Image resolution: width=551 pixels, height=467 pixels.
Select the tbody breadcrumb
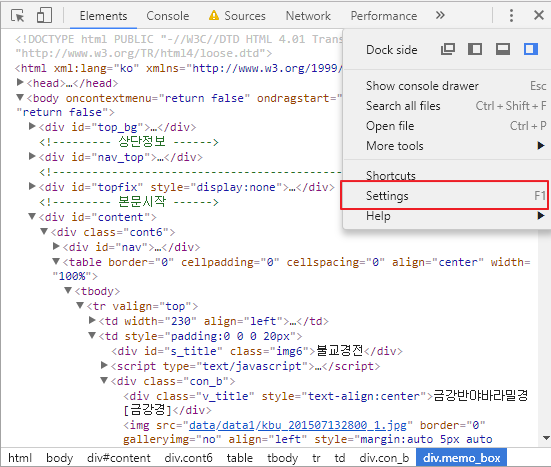point(283,458)
